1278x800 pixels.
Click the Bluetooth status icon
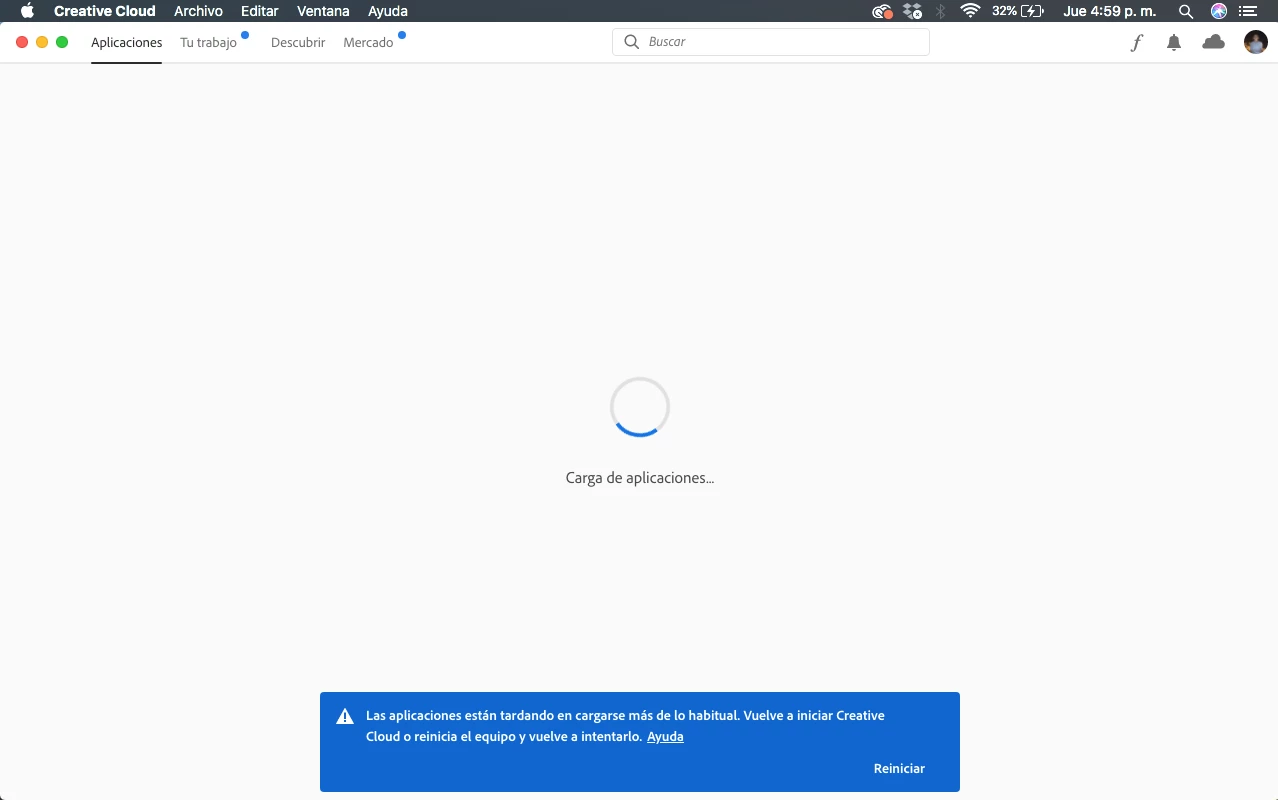pyautogui.click(x=940, y=11)
